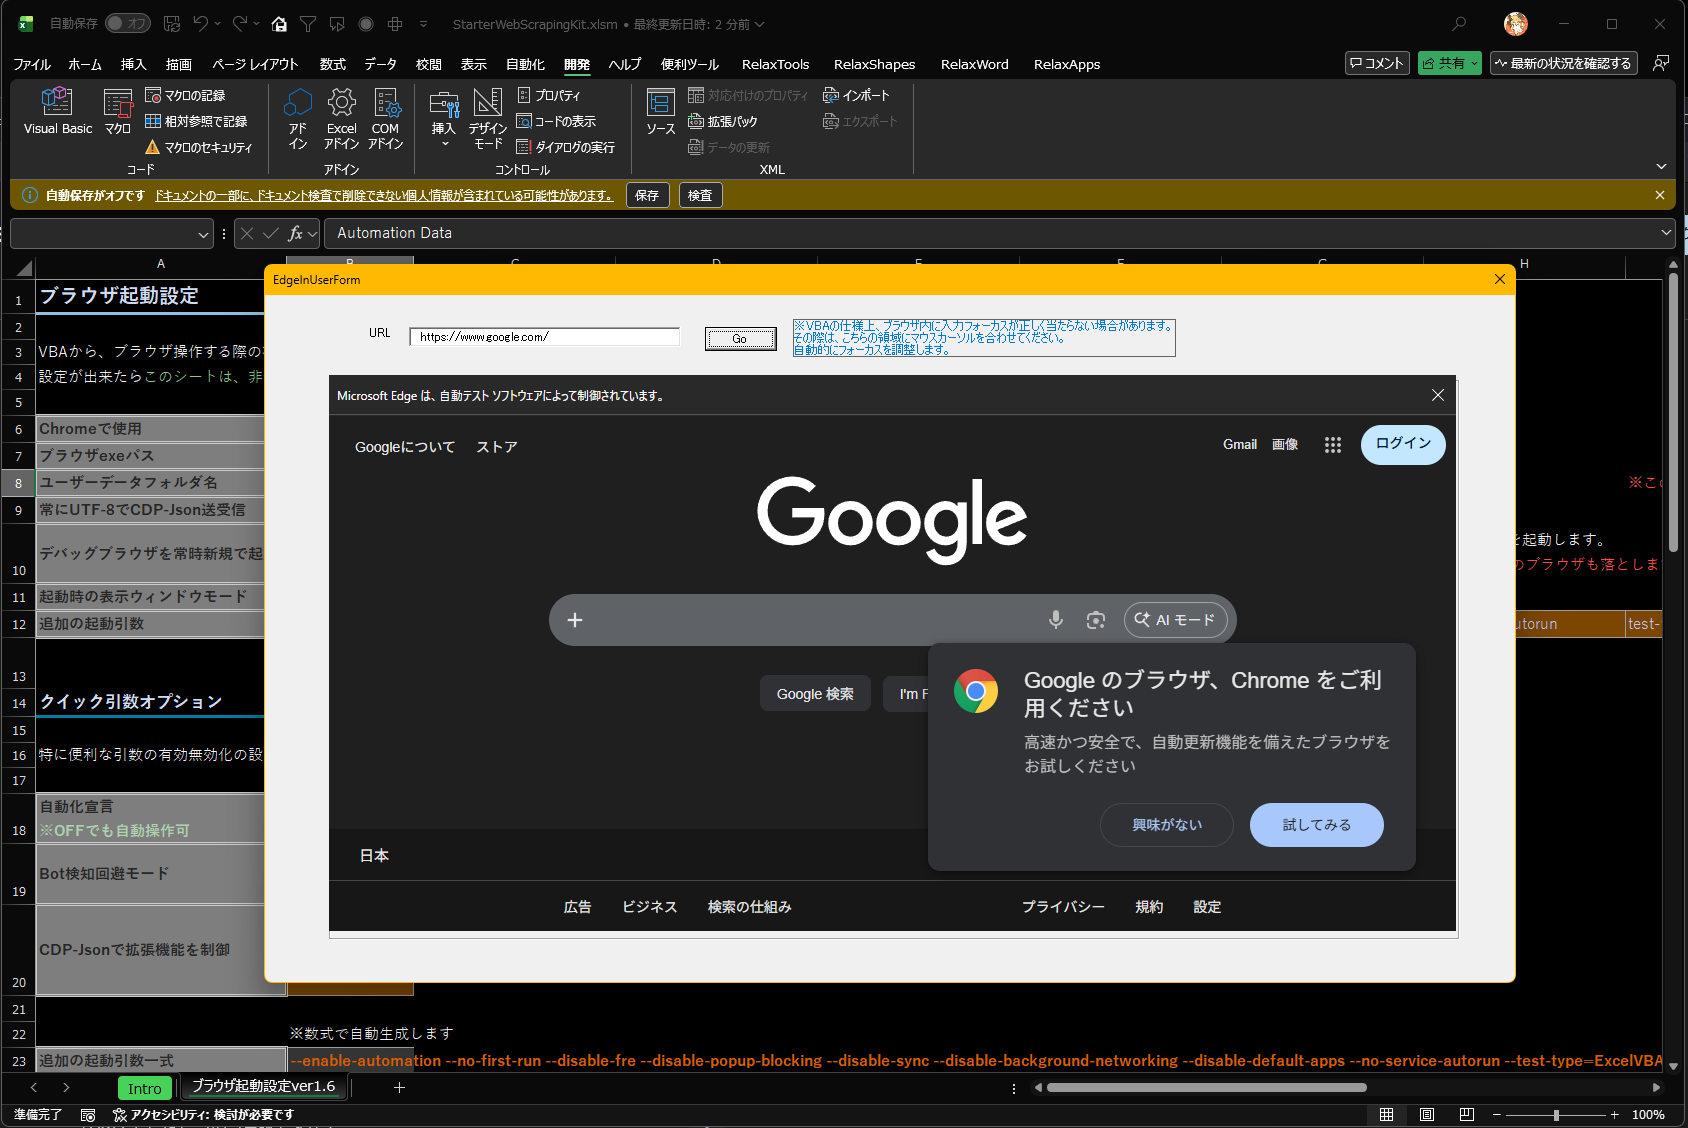Screen dimensions: 1688x1128
Task: Click the zoom slider handle in status bar
Action: [x=1556, y=1114]
